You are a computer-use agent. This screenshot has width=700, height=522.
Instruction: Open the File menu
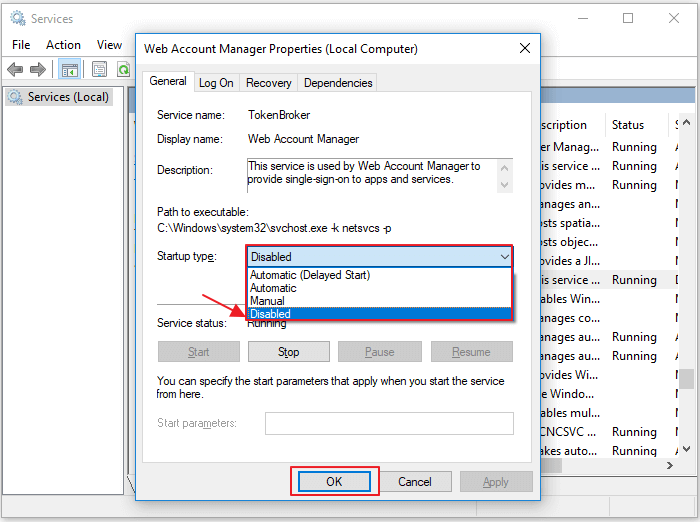(x=21, y=45)
